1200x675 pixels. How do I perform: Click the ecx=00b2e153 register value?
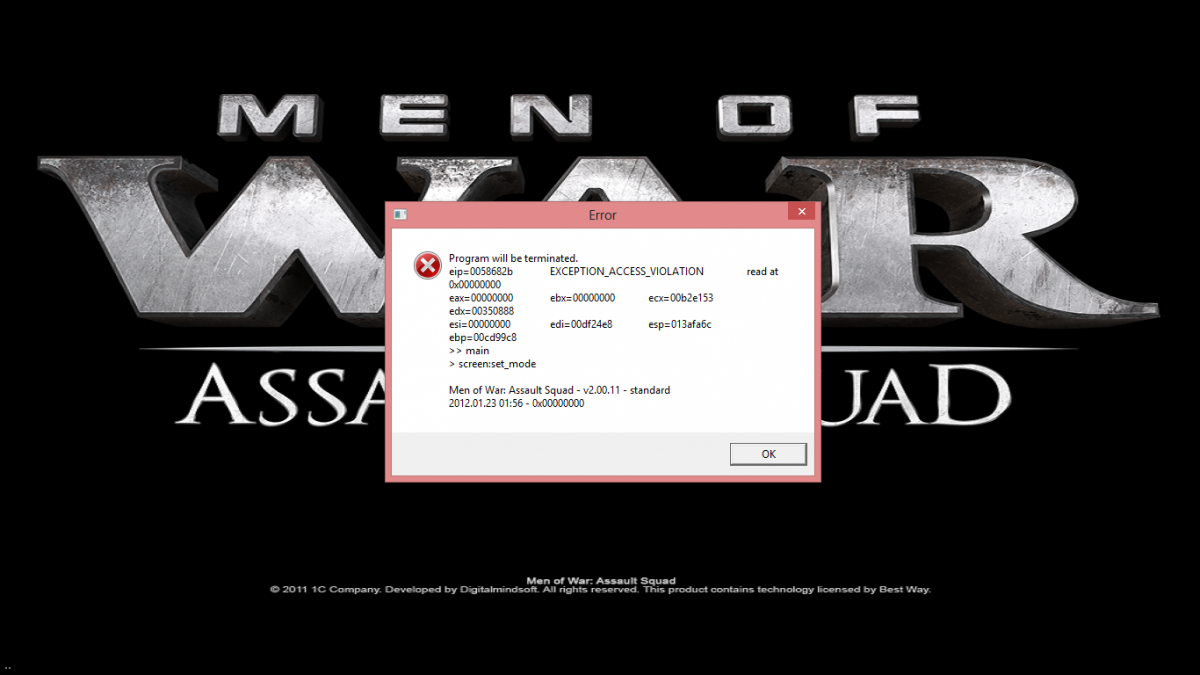point(680,298)
